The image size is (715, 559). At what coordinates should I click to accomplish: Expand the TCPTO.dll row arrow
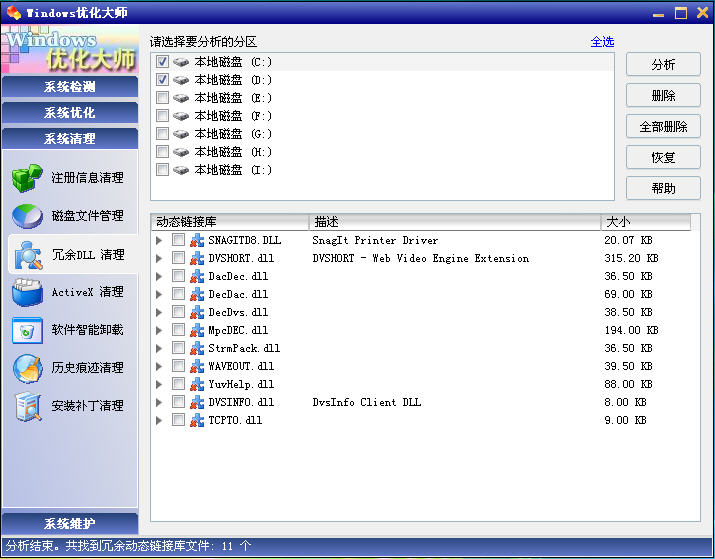[159, 420]
